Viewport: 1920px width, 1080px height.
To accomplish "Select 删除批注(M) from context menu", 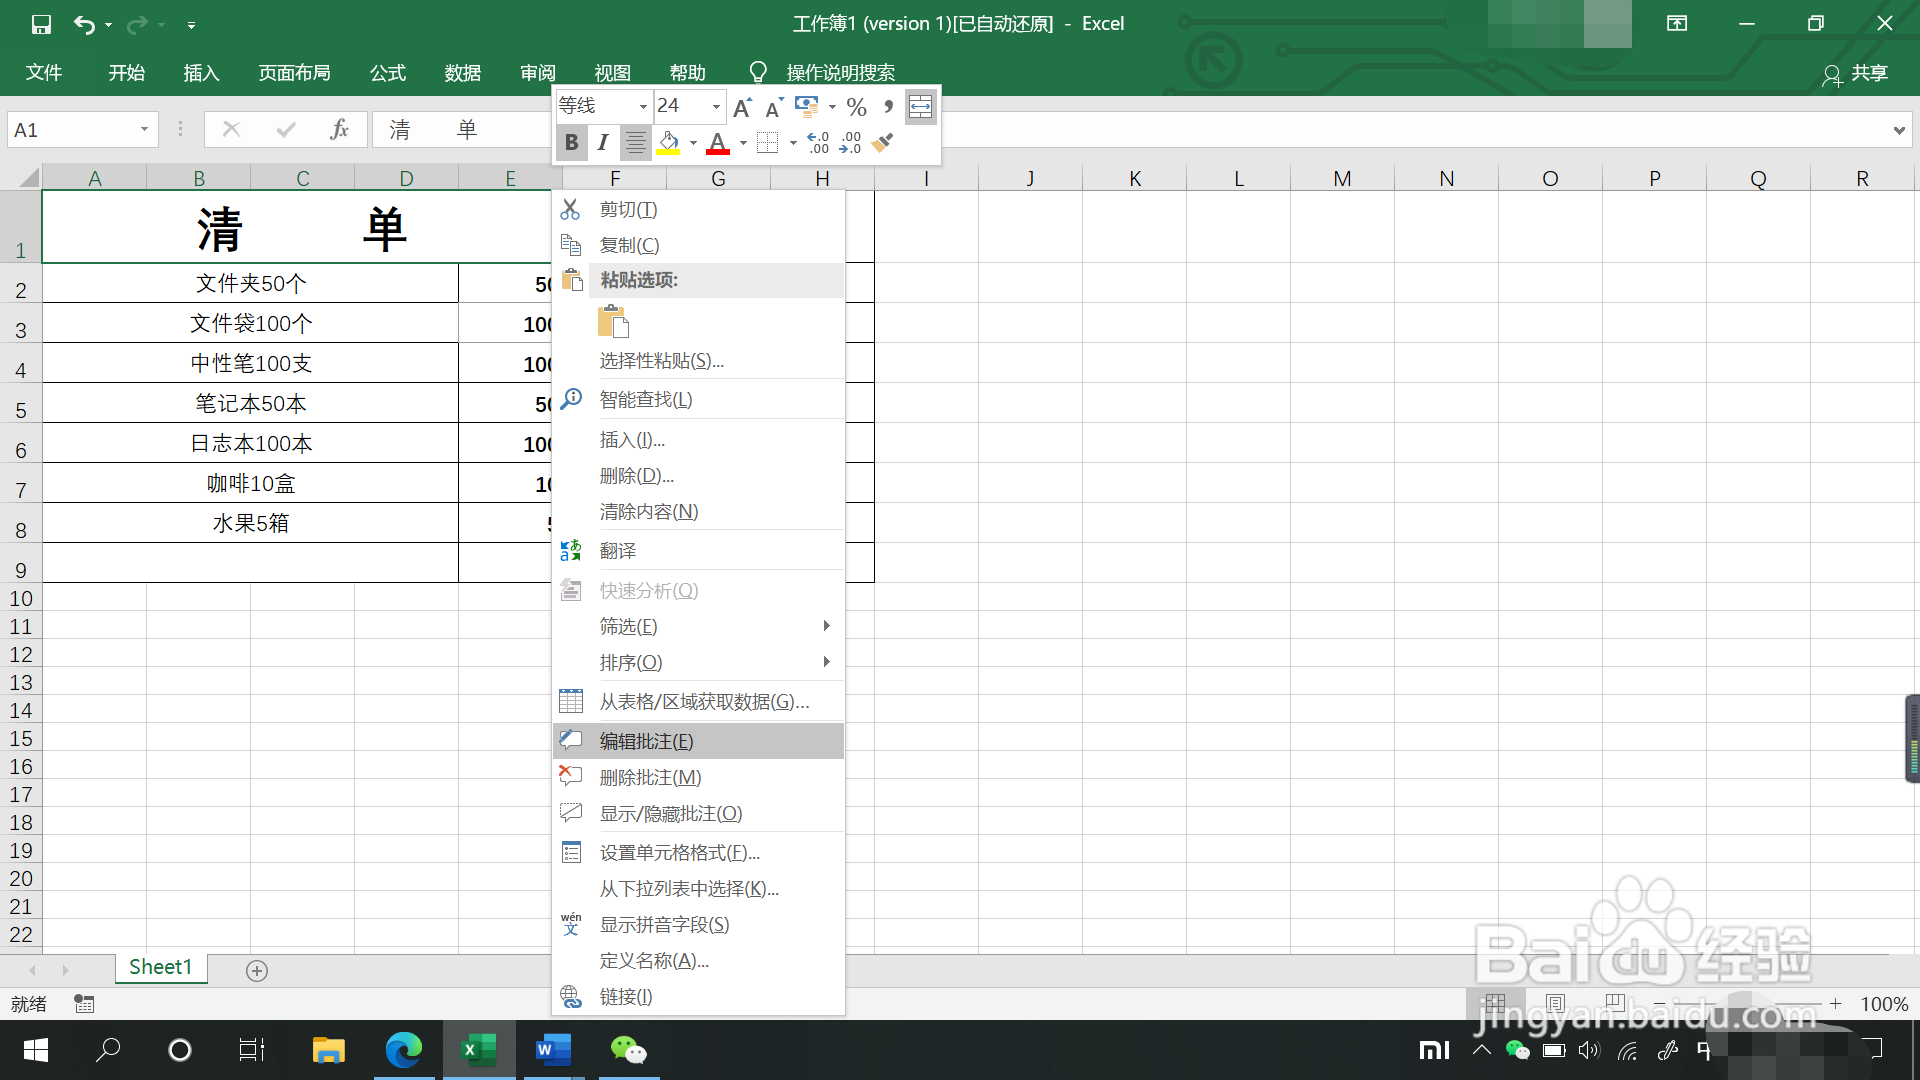I will click(x=650, y=777).
